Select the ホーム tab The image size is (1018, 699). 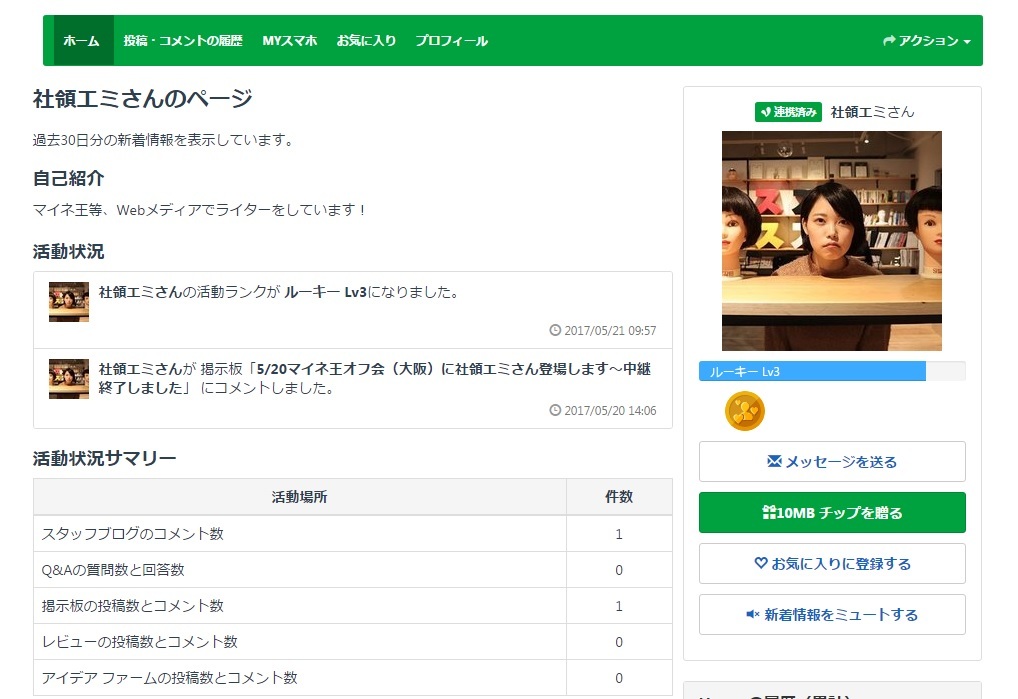[x=81, y=41]
